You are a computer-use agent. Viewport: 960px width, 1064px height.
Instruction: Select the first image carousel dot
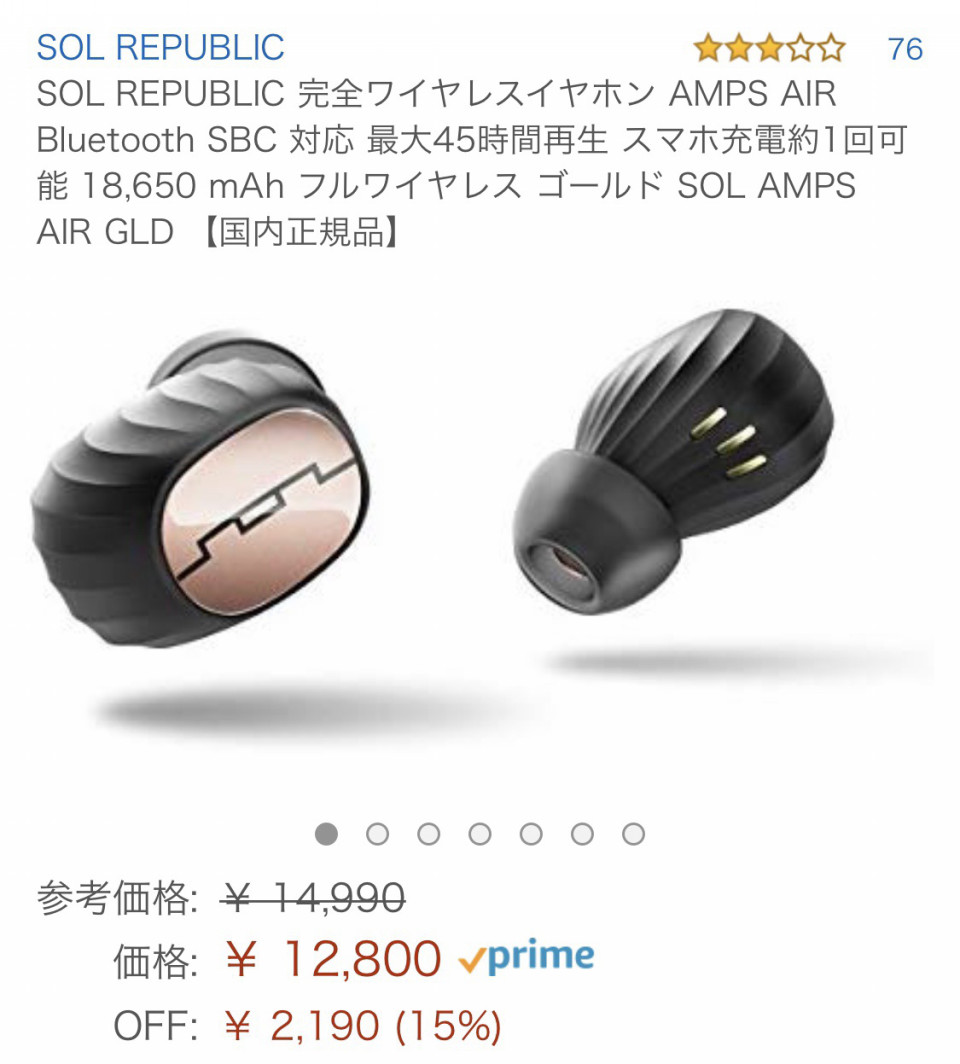click(x=326, y=833)
